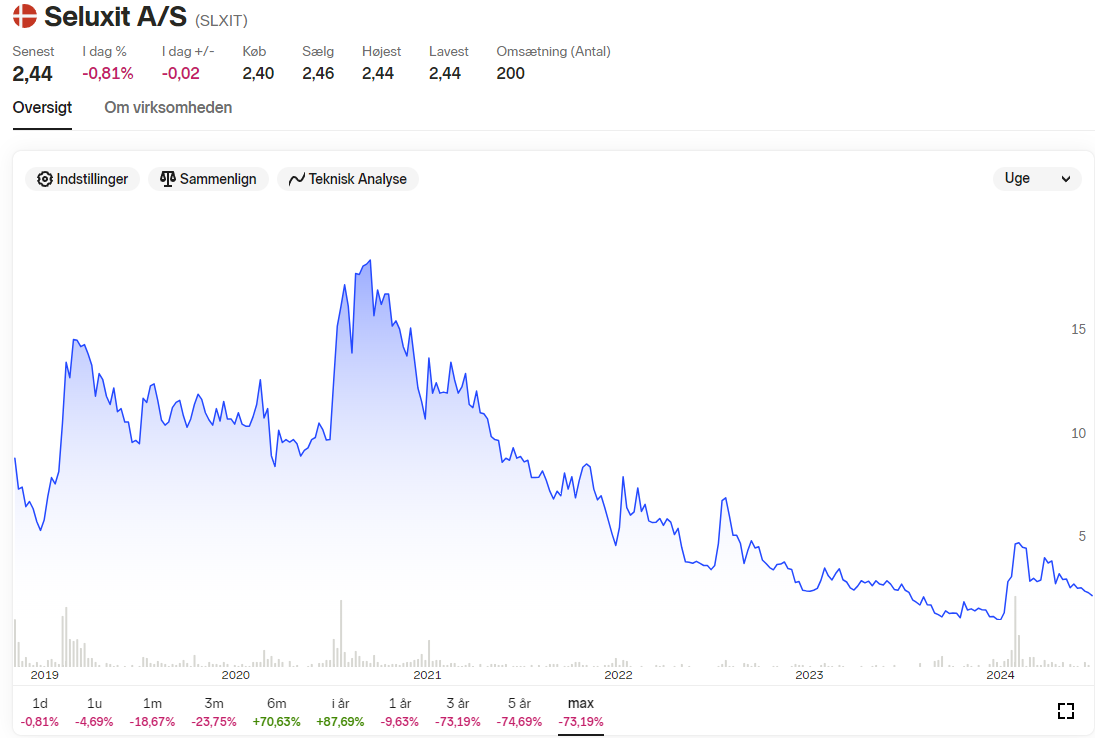Open Indstillinger via its gear icon

pos(45,179)
